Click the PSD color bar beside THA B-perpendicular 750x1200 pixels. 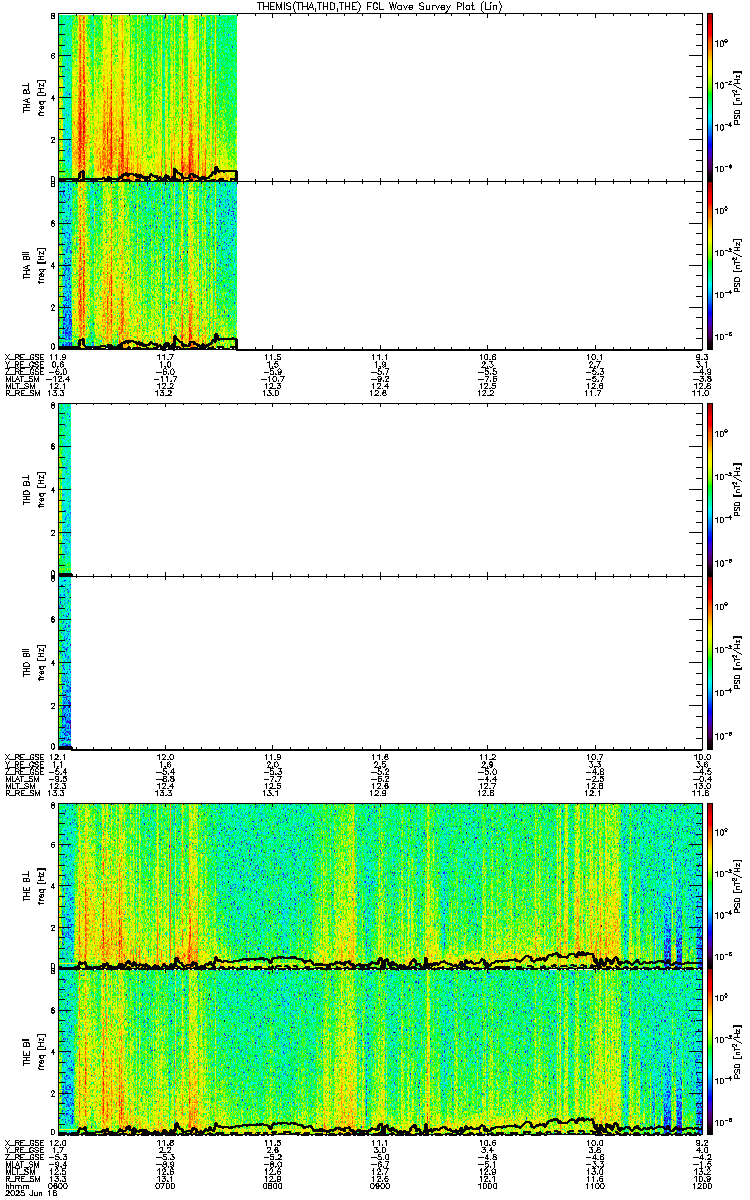pos(710,97)
